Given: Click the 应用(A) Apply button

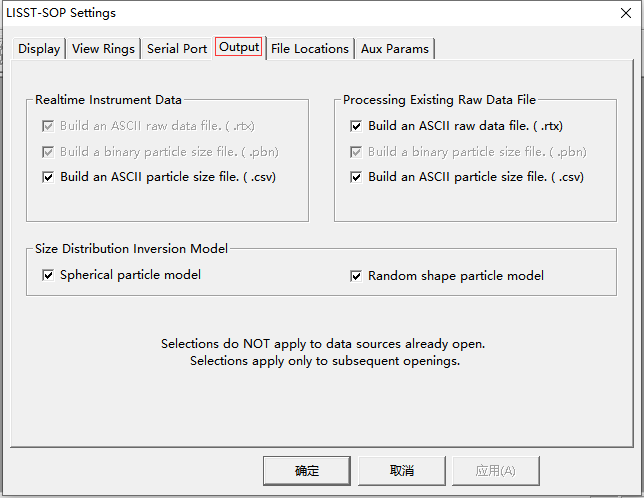Looking at the screenshot, I should (496, 470).
